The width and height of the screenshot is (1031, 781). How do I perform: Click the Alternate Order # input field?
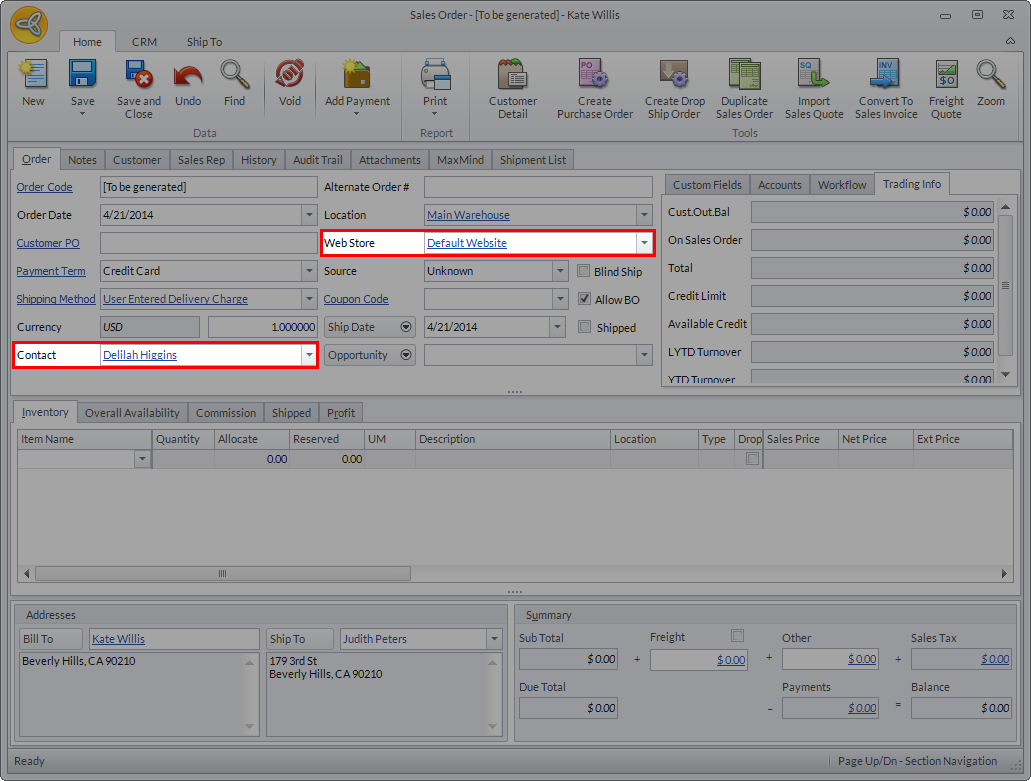click(x=537, y=187)
